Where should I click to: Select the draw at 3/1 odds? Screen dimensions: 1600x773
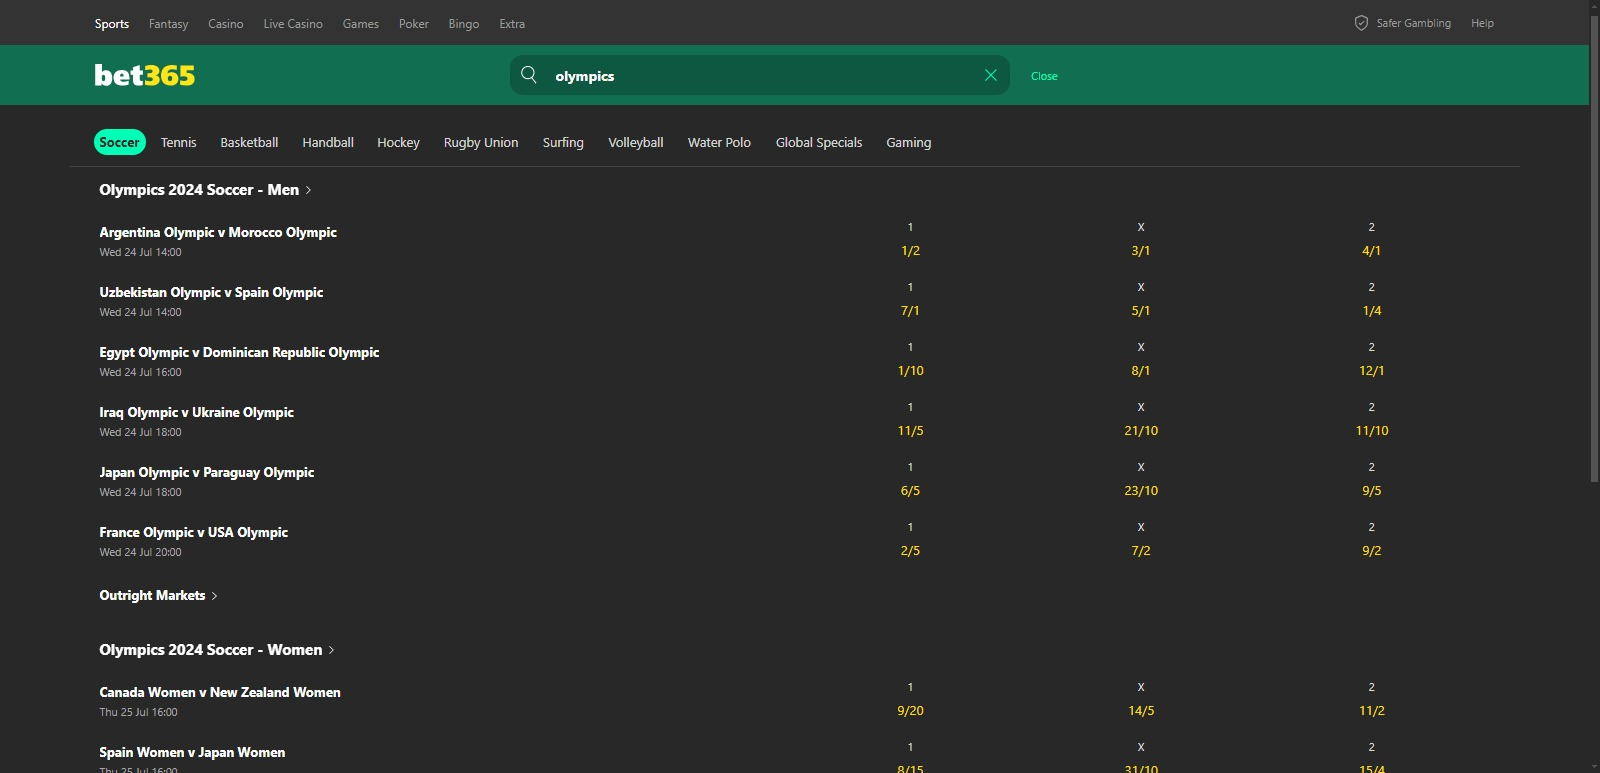pyautogui.click(x=1141, y=251)
